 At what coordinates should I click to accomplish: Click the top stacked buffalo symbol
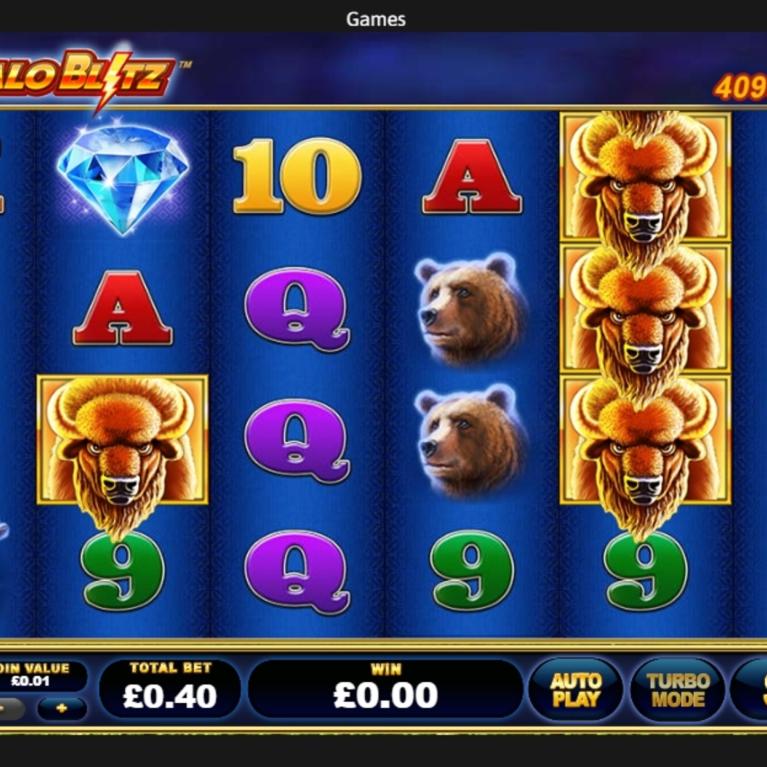(x=645, y=177)
